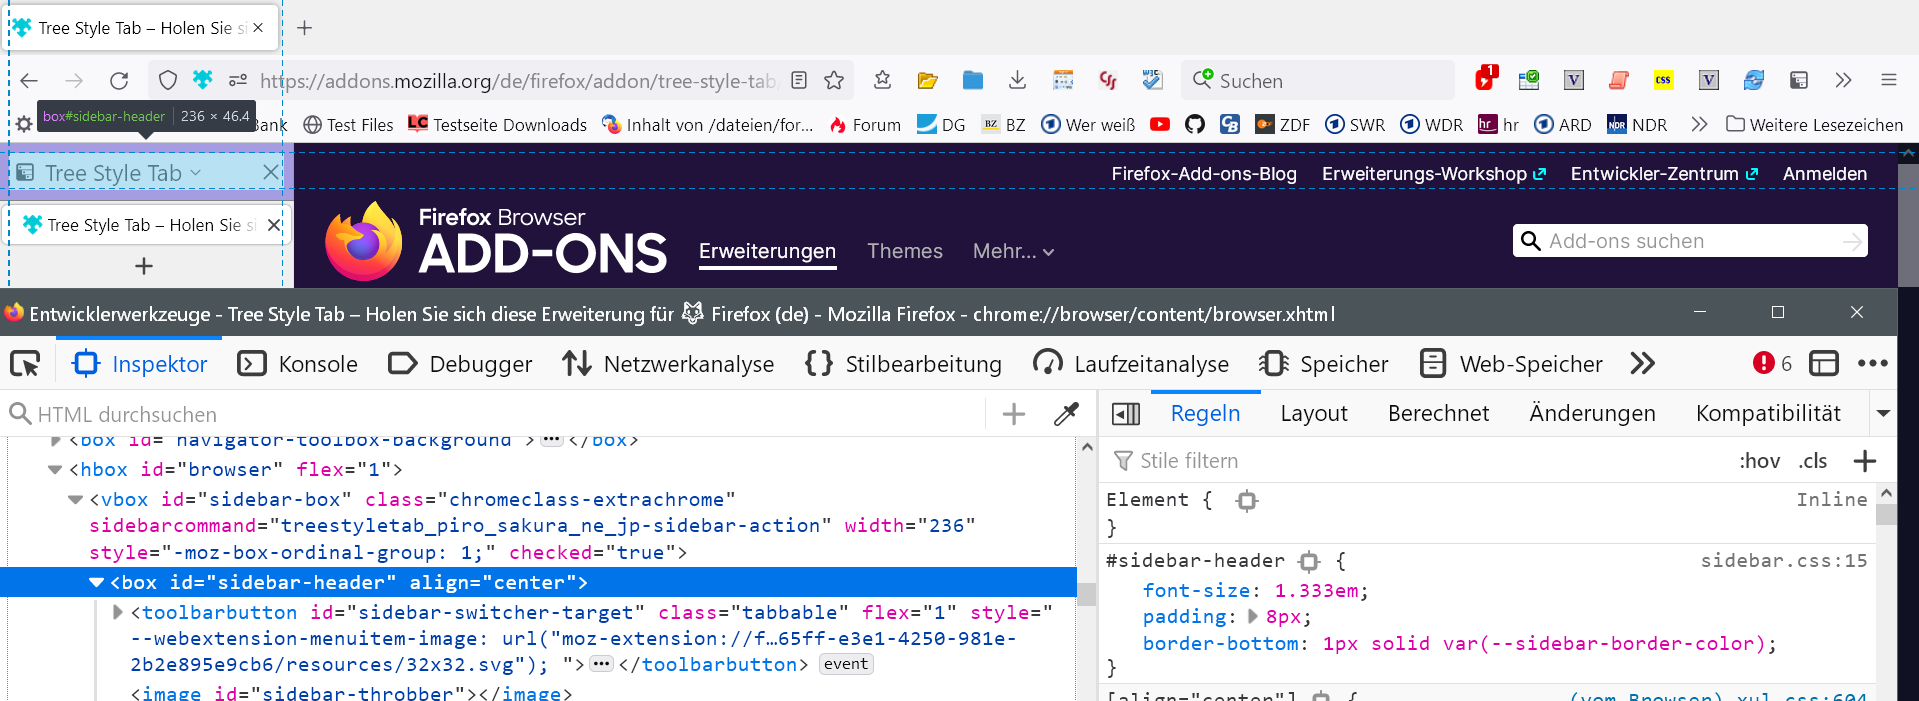Select the Erweiterungen navigation item
The height and width of the screenshot is (701, 1919).
coord(767,251)
